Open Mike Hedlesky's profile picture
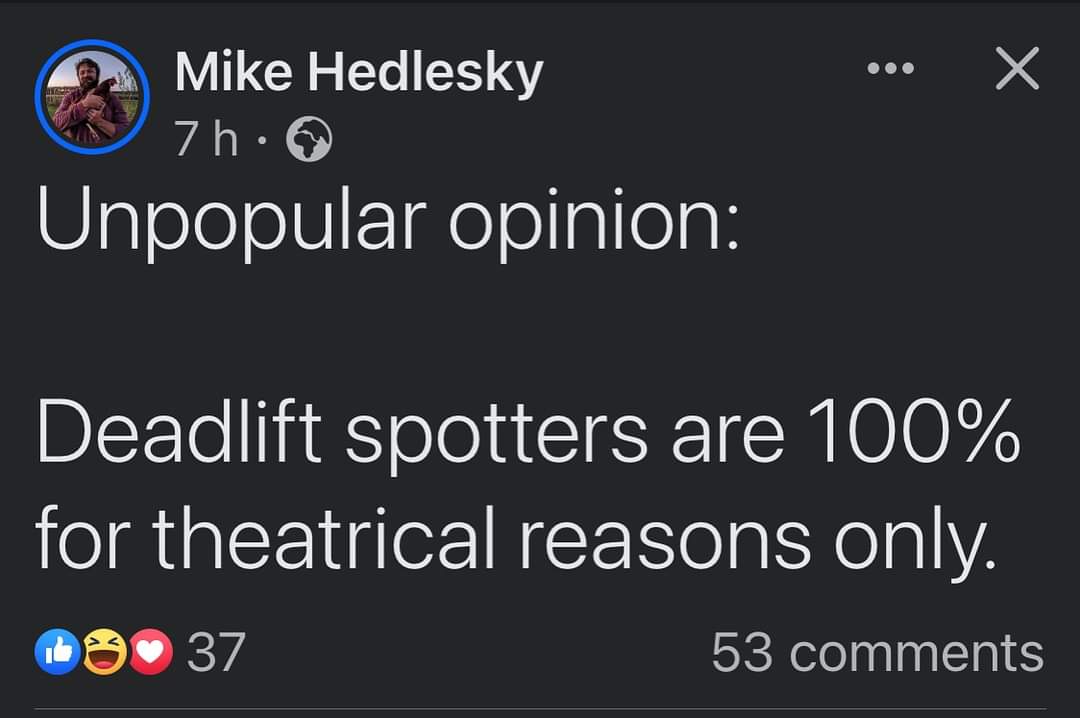 pos(91,99)
